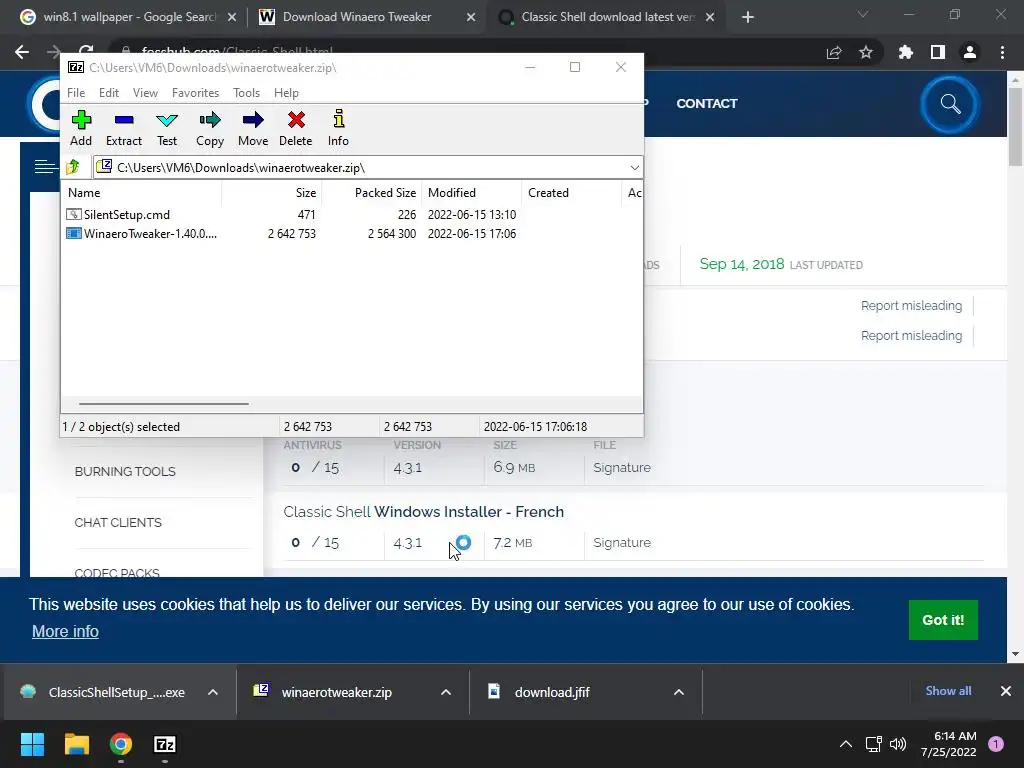Open the File menu in 7-Zip

(76, 93)
